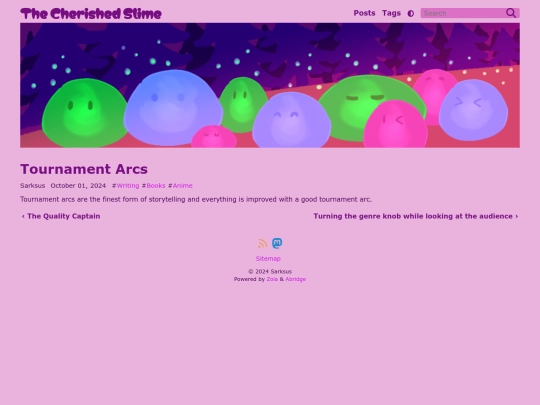
Task: Open The Cherished Slime home title
Action: (x=91, y=14)
